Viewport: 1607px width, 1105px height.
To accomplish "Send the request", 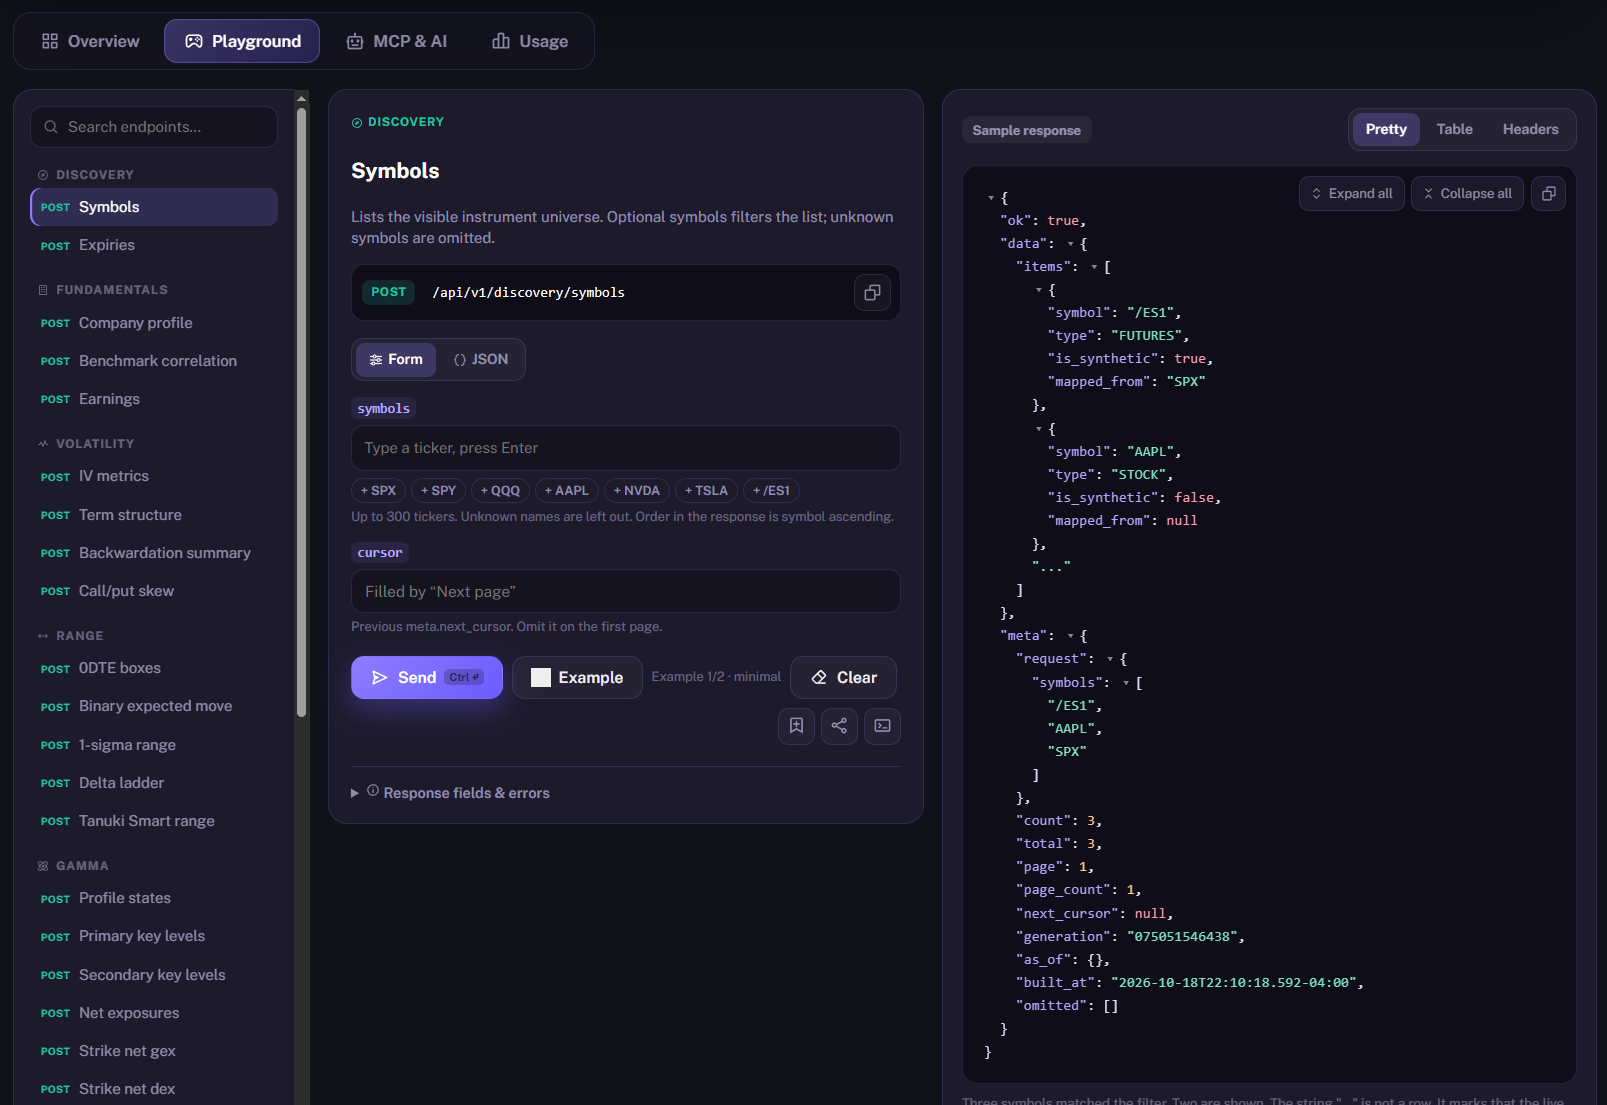I will (x=427, y=678).
